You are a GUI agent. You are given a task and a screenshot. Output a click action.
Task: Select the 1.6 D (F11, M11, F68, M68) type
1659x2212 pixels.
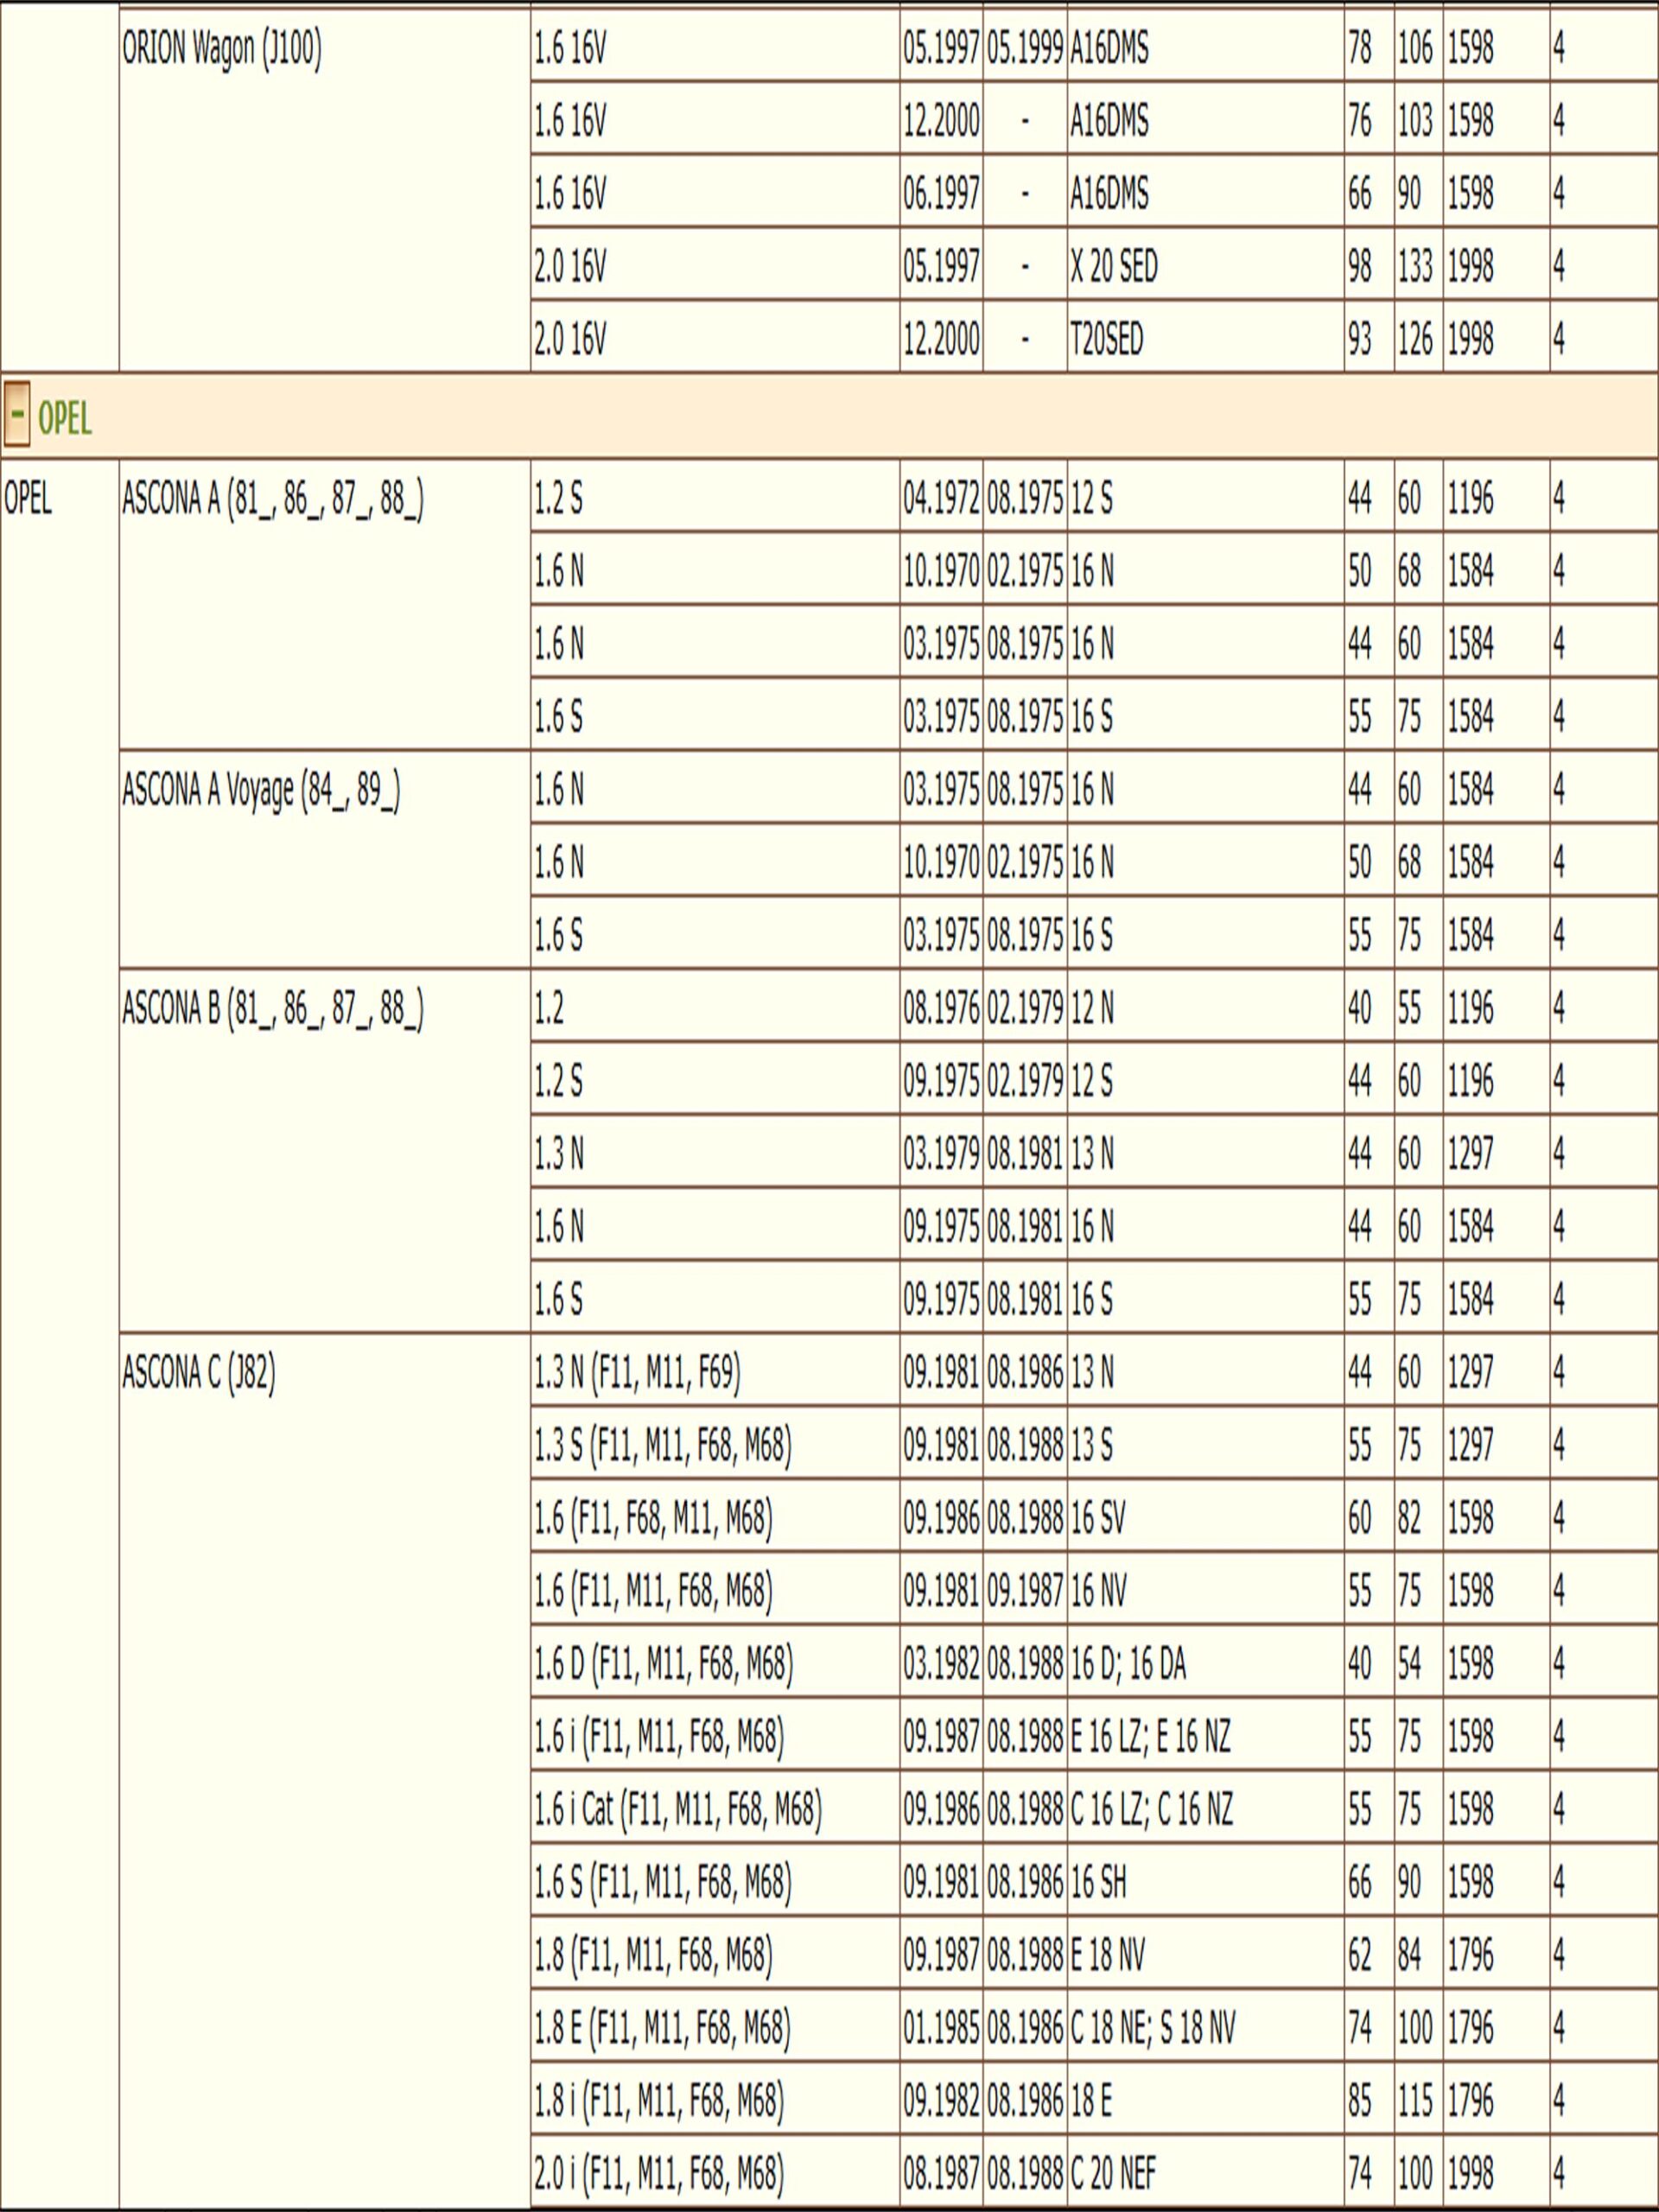pos(664,1664)
